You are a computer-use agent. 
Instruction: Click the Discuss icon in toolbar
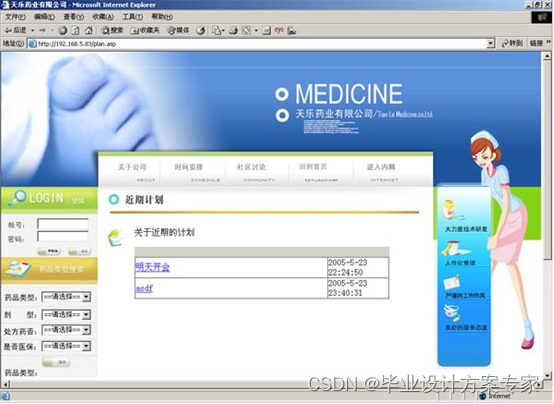266,30
